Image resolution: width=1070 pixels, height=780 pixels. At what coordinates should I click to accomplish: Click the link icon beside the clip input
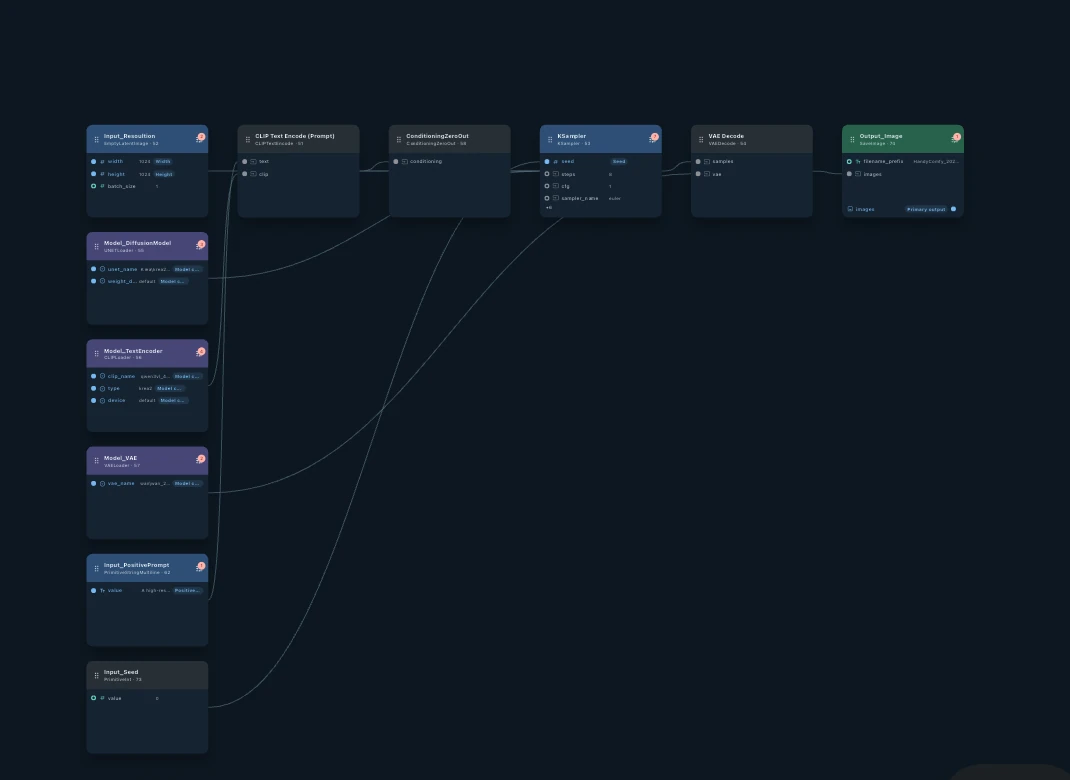click(253, 174)
